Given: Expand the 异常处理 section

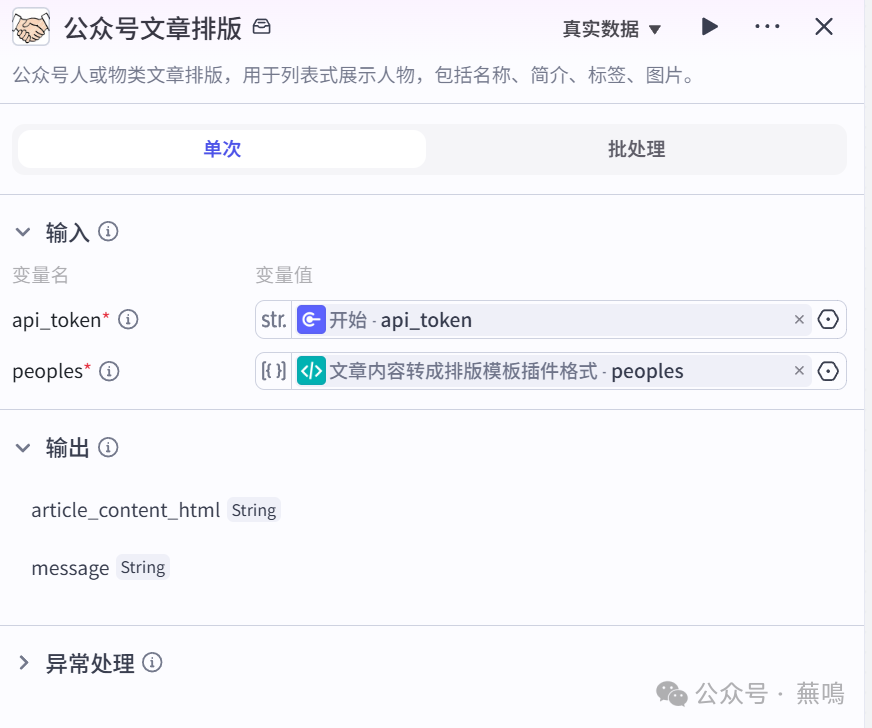Looking at the screenshot, I should coord(23,662).
